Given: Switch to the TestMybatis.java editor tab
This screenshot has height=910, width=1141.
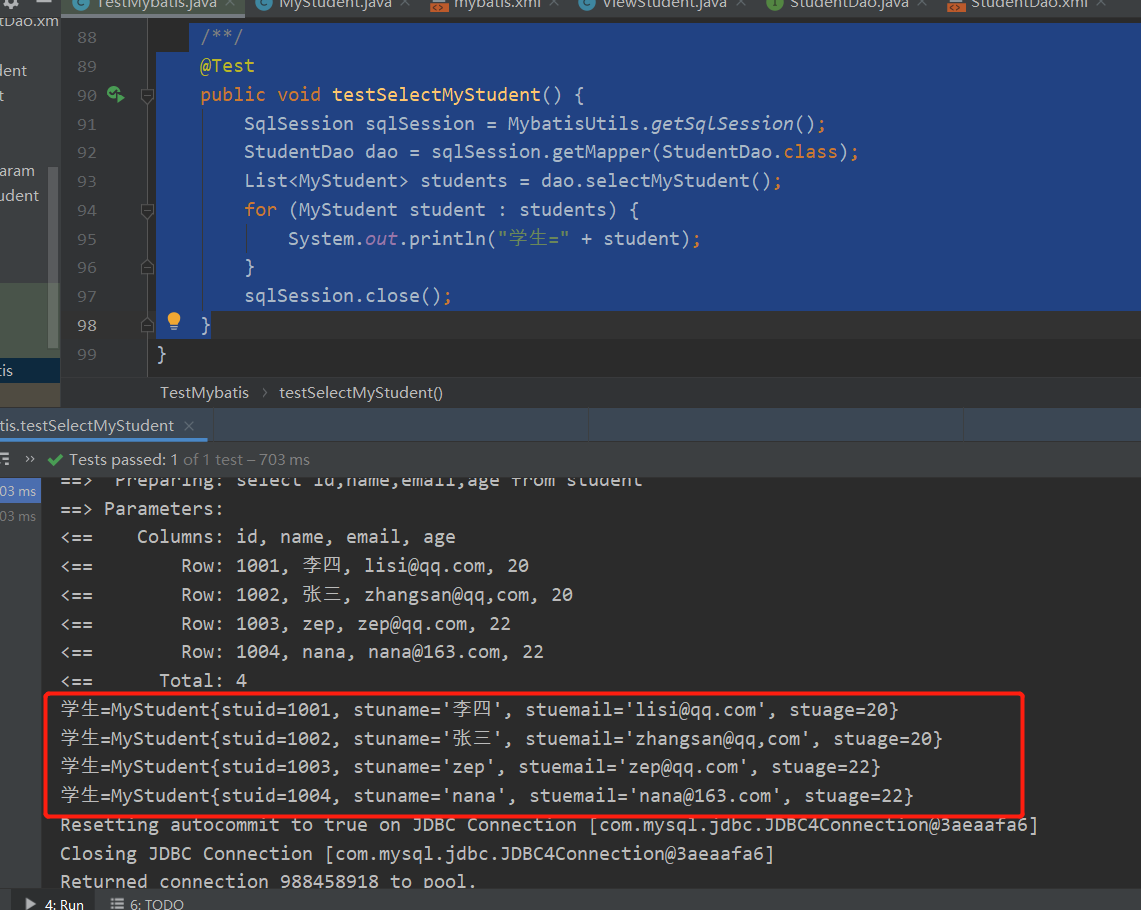Looking at the screenshot, I should (156, 4).
